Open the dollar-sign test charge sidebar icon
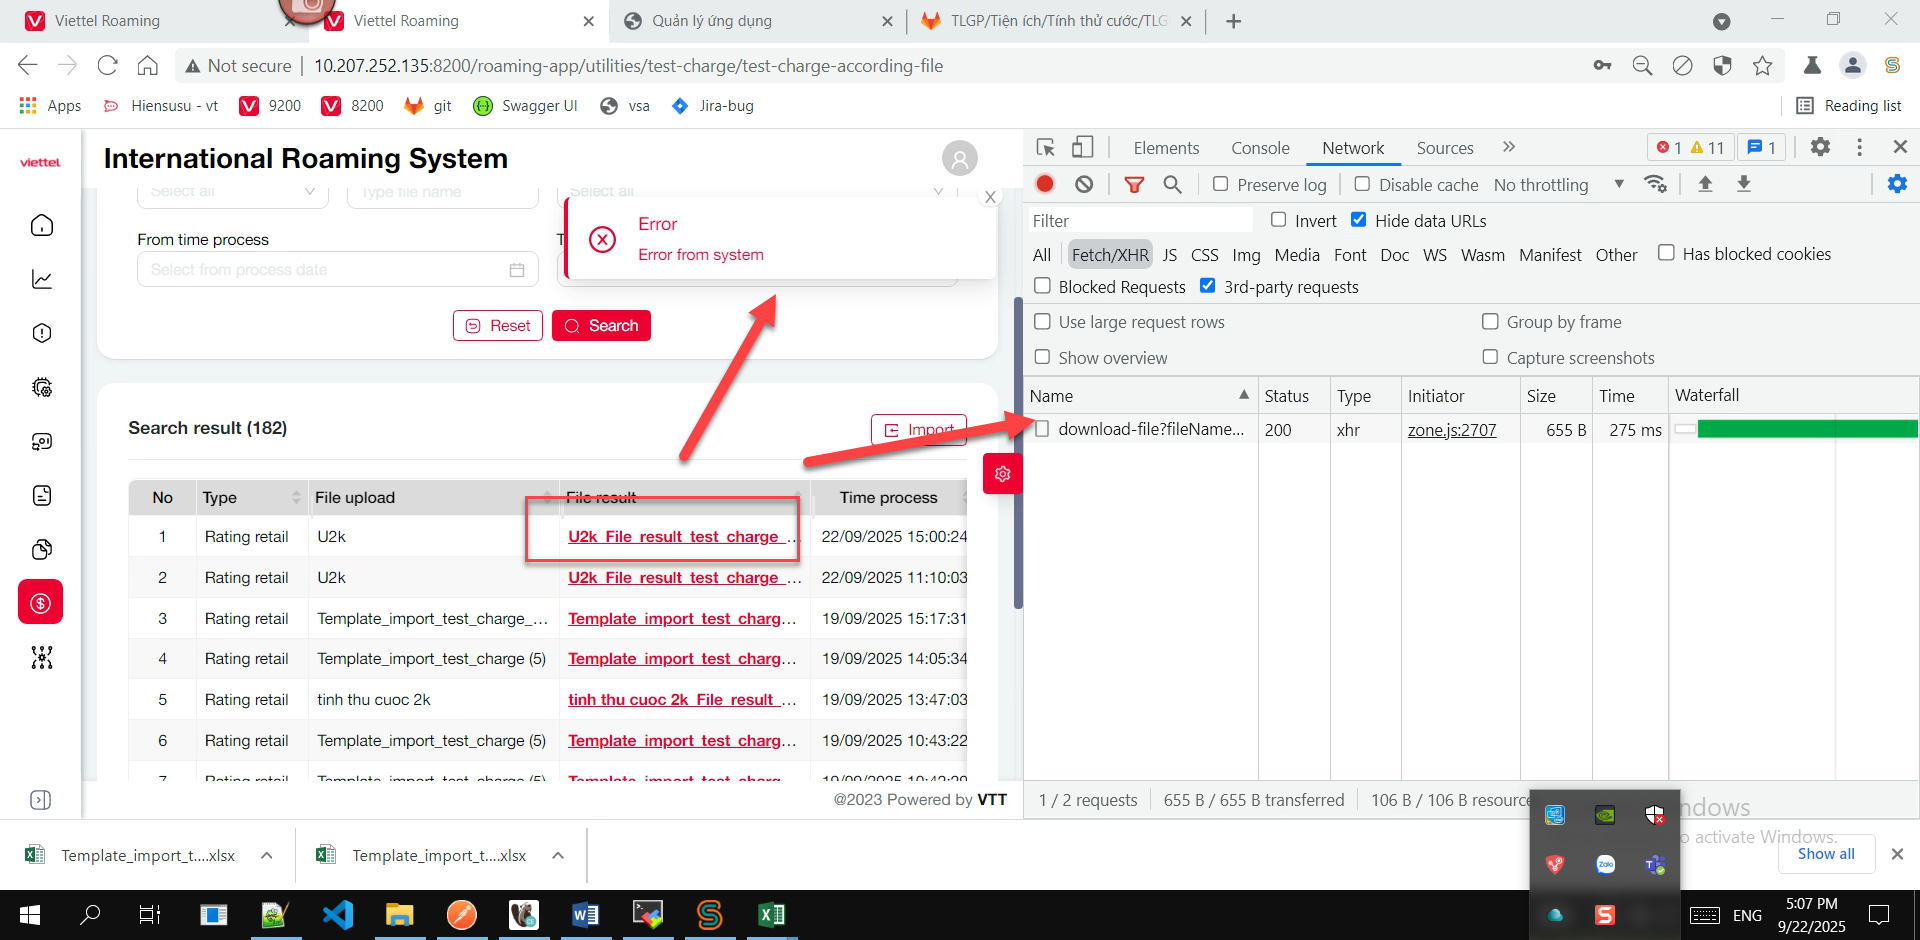The width and height of the screenshot is (1920, 940). click(x=41, y=603)
